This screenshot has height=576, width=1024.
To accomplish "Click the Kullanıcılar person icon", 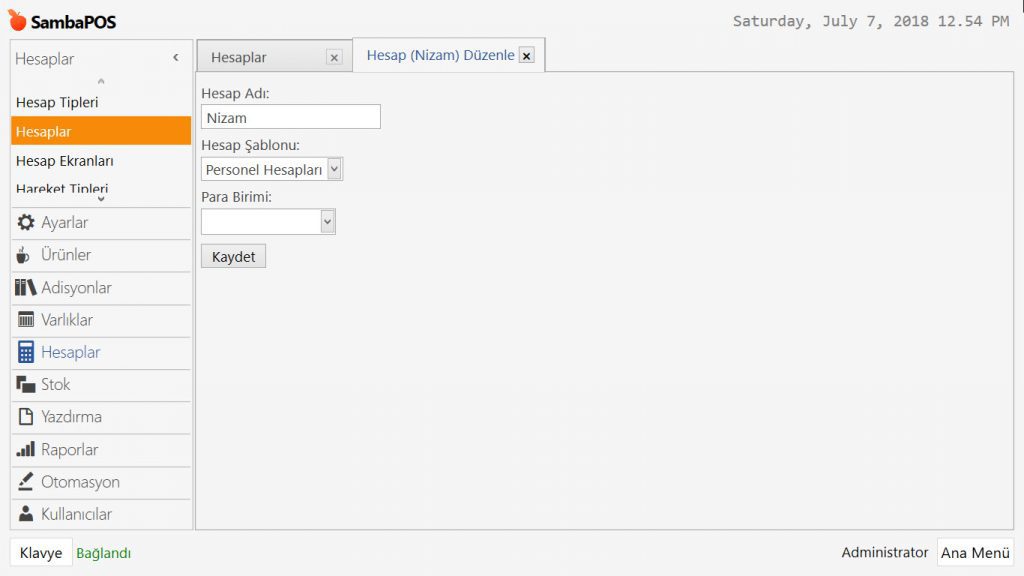I will pos(26,514).
